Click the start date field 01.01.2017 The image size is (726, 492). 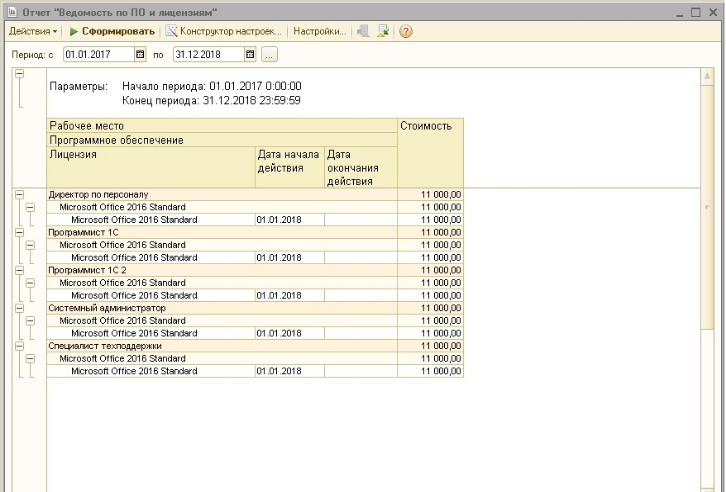point(99,55)
